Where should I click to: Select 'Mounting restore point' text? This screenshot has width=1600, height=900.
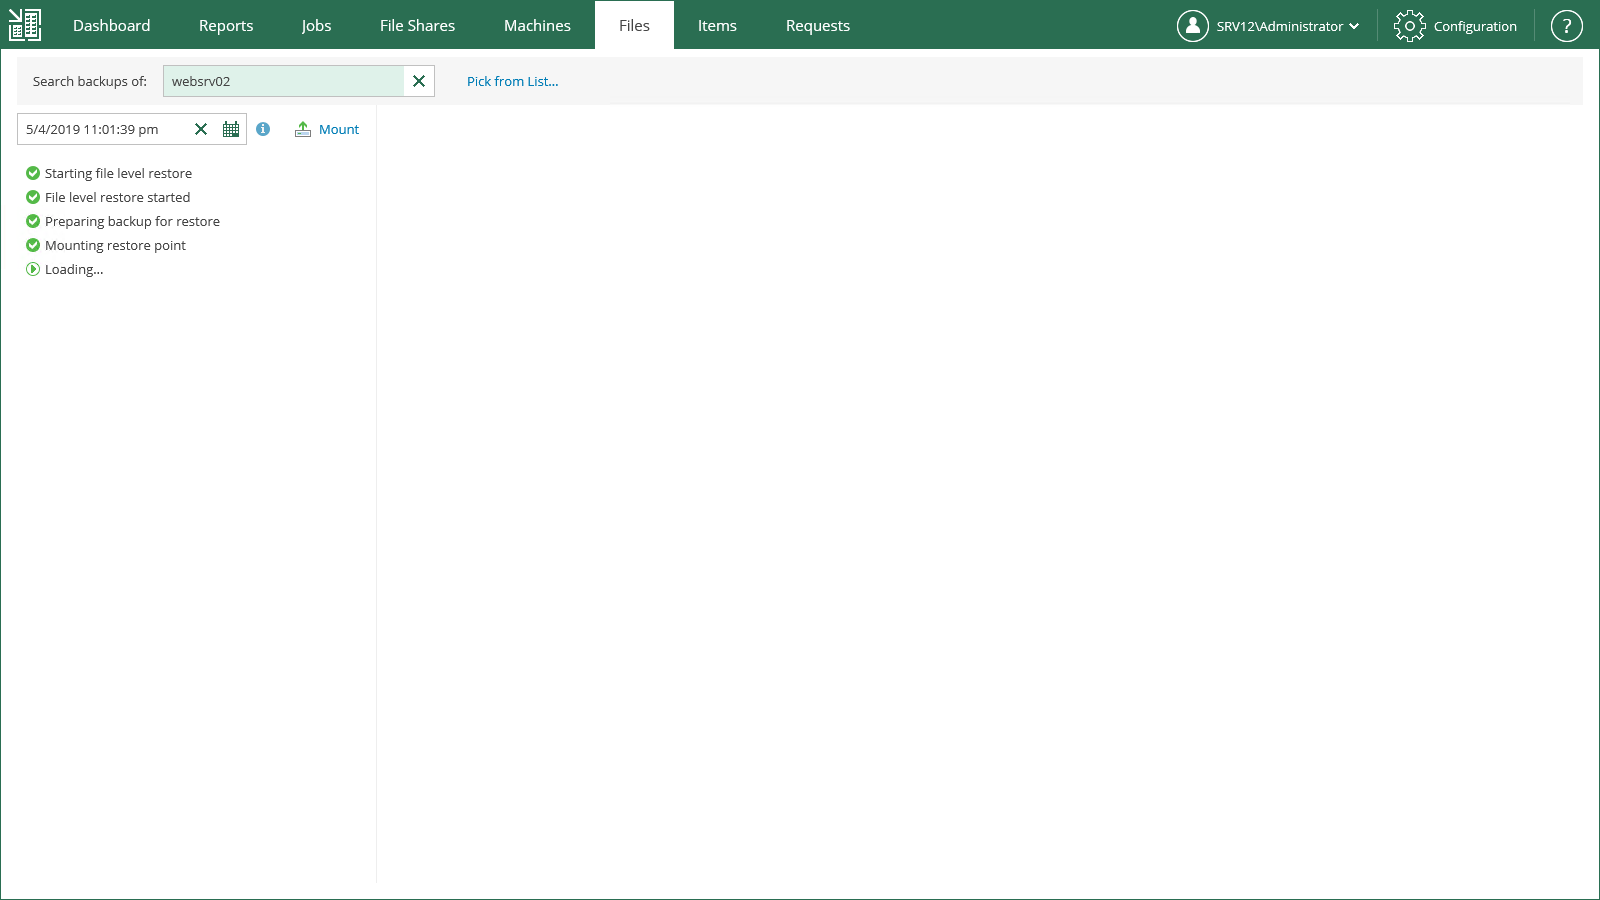(x=115, y=245)
